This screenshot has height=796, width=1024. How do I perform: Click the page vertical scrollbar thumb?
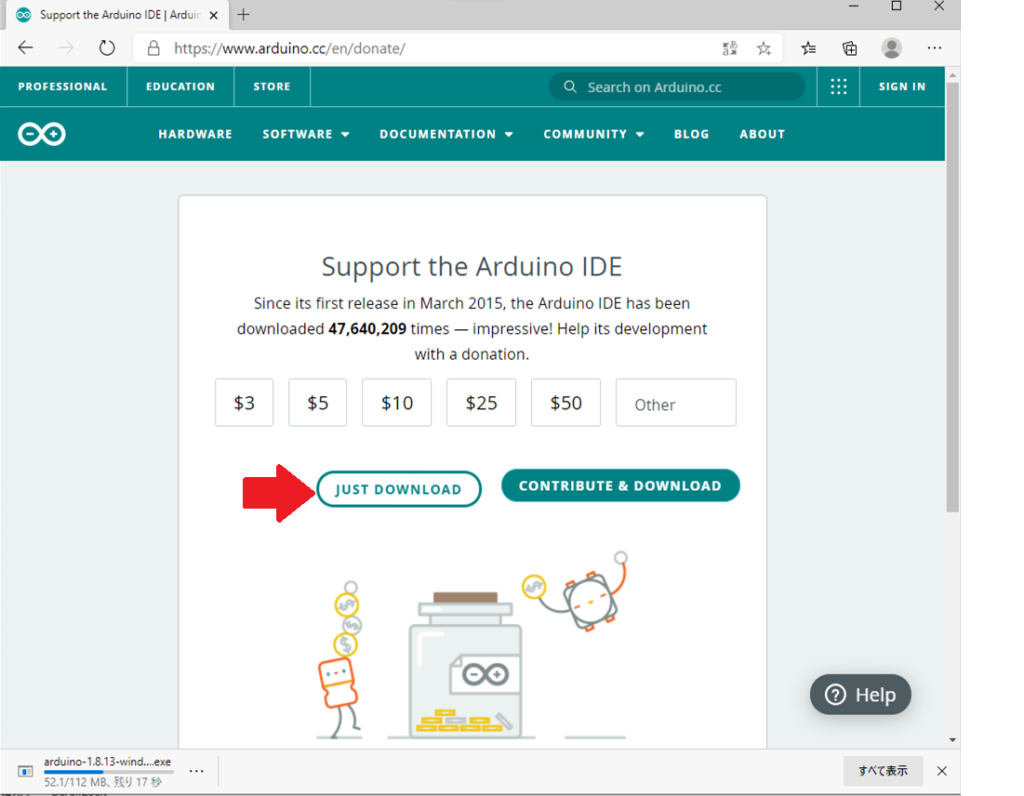point(952,297)
